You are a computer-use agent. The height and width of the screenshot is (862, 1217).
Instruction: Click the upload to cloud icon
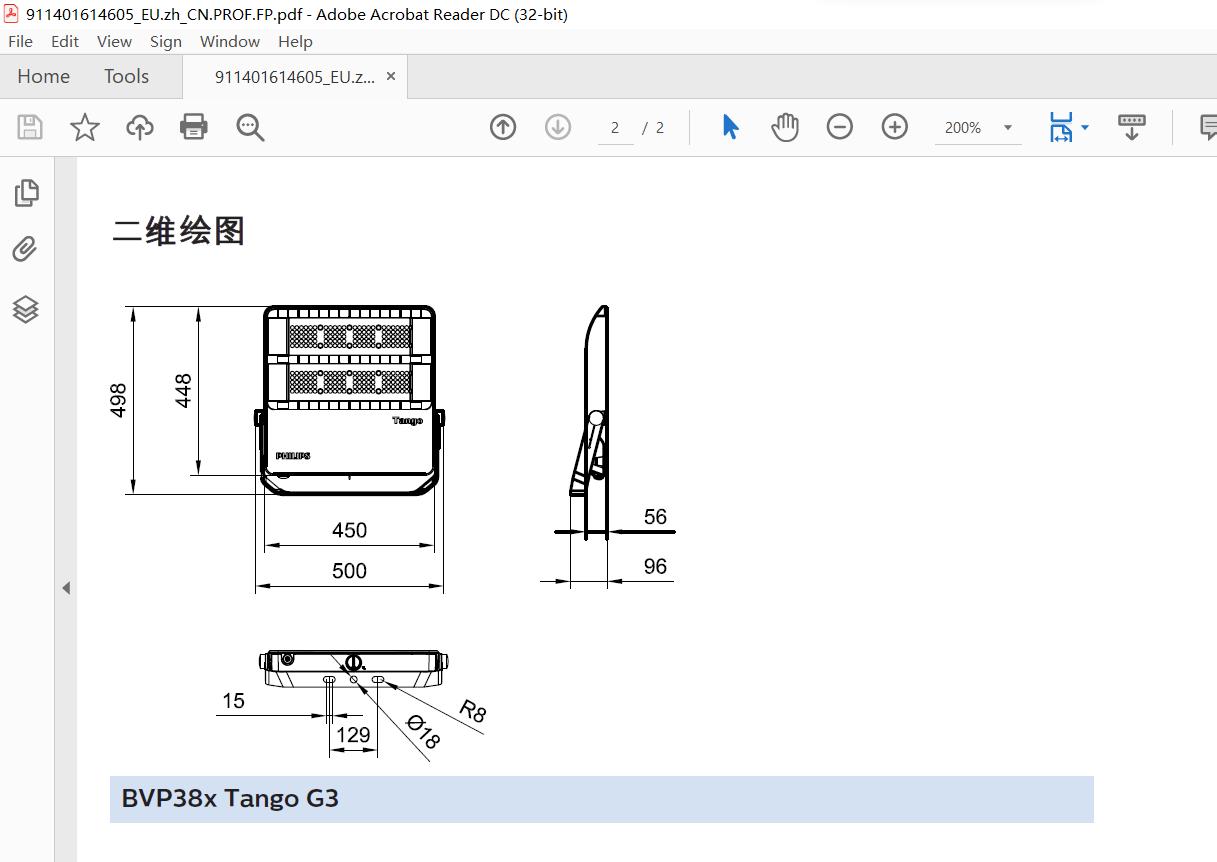[140, 127]
